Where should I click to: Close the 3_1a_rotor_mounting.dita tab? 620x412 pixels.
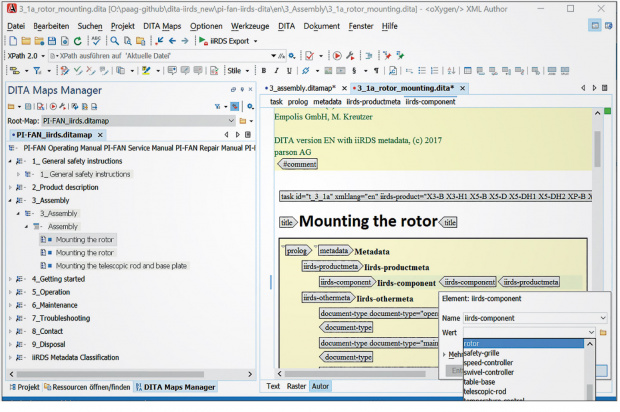coord(463,88)
